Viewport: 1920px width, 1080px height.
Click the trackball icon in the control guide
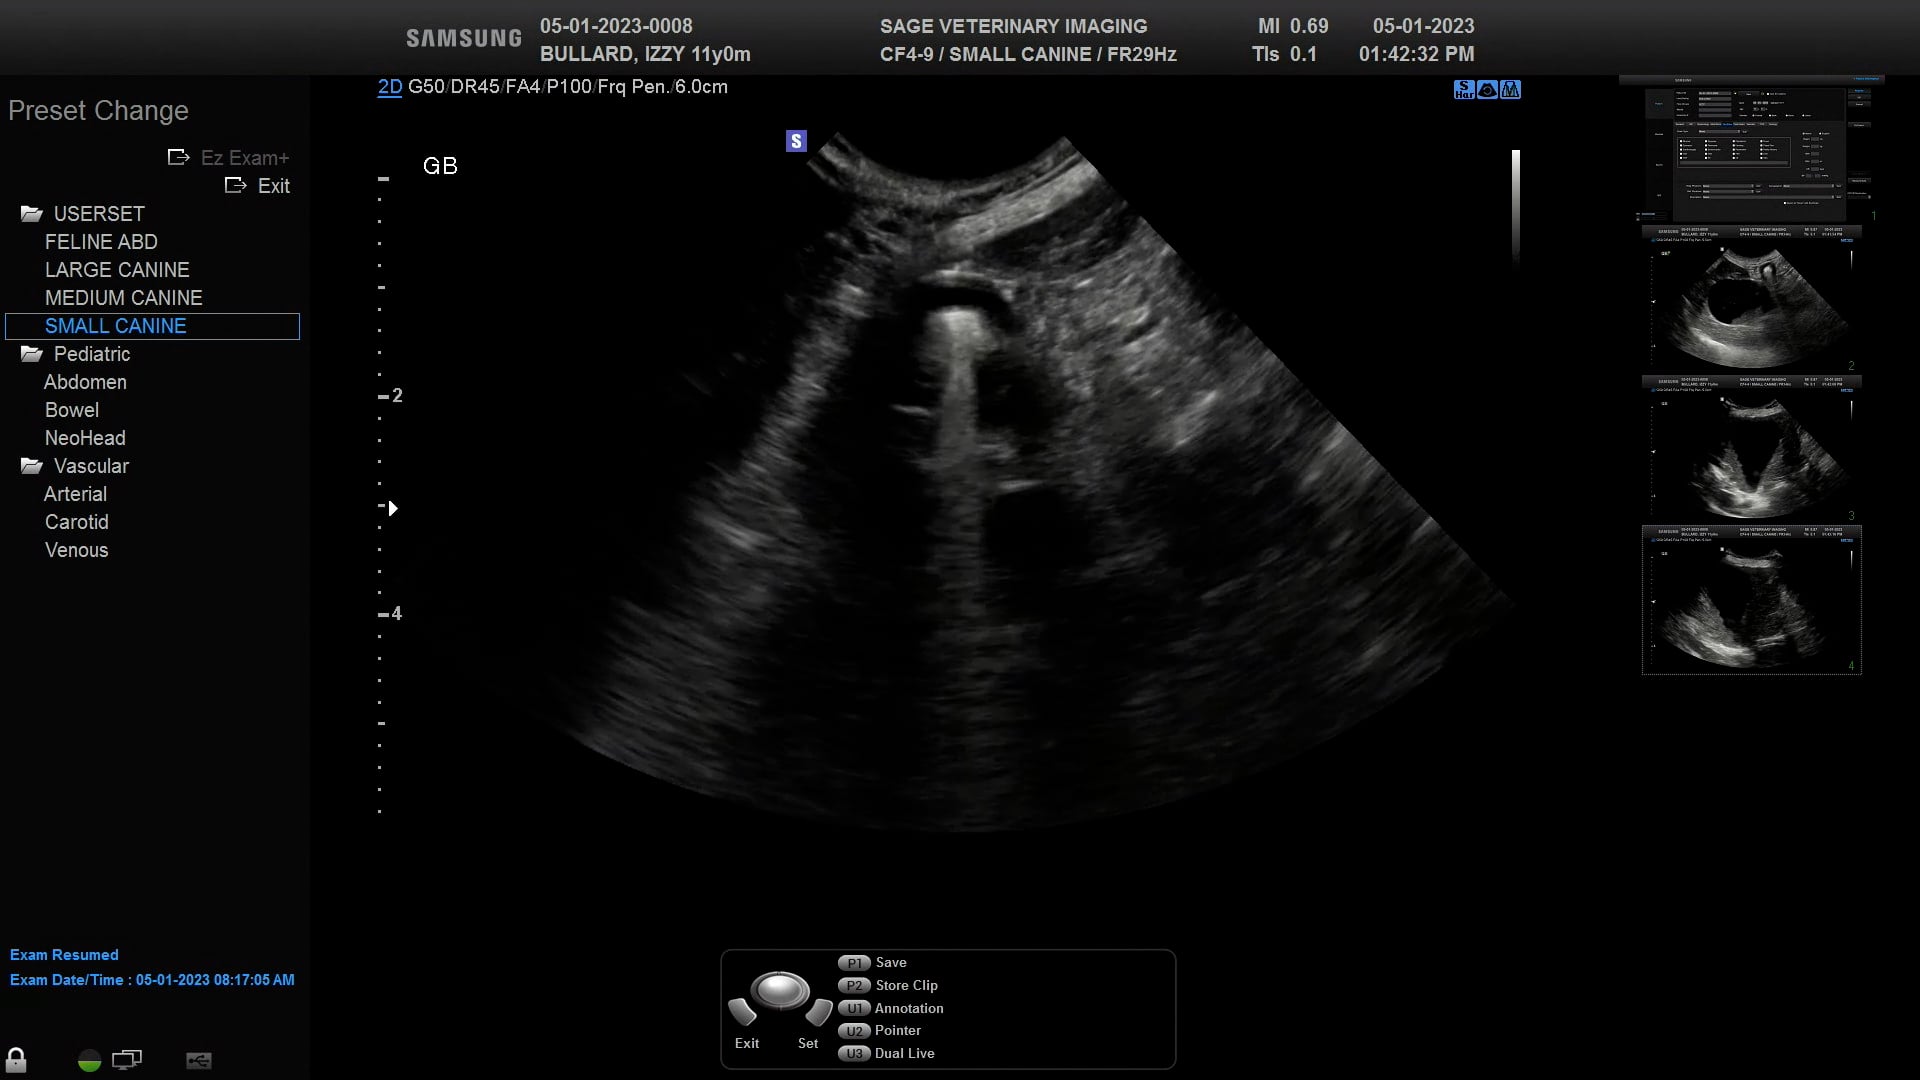pos(780,991)
